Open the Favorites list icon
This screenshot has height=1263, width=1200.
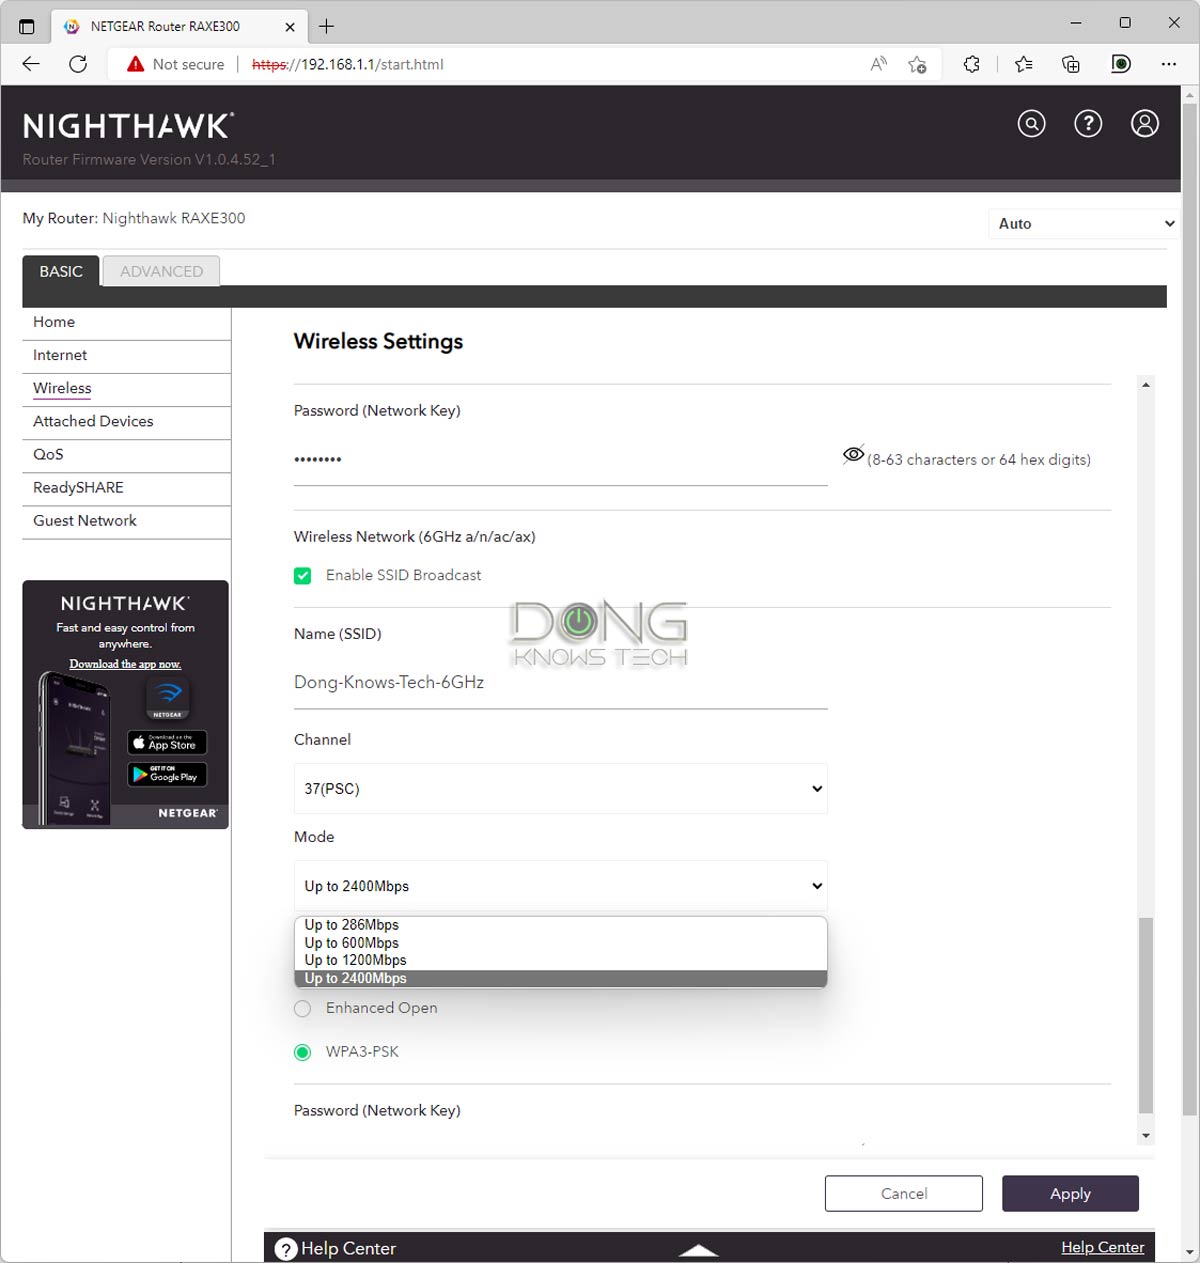(1023, 64)
